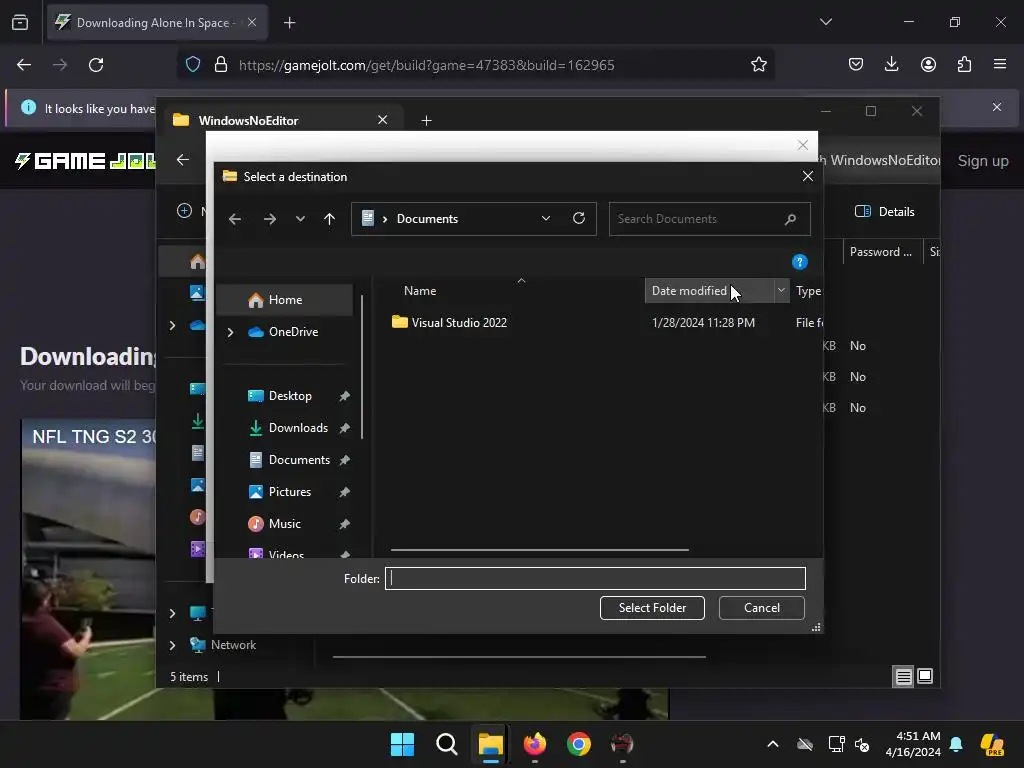
Task: Open the notification bell in system tray
Action: tap(956, 744)
